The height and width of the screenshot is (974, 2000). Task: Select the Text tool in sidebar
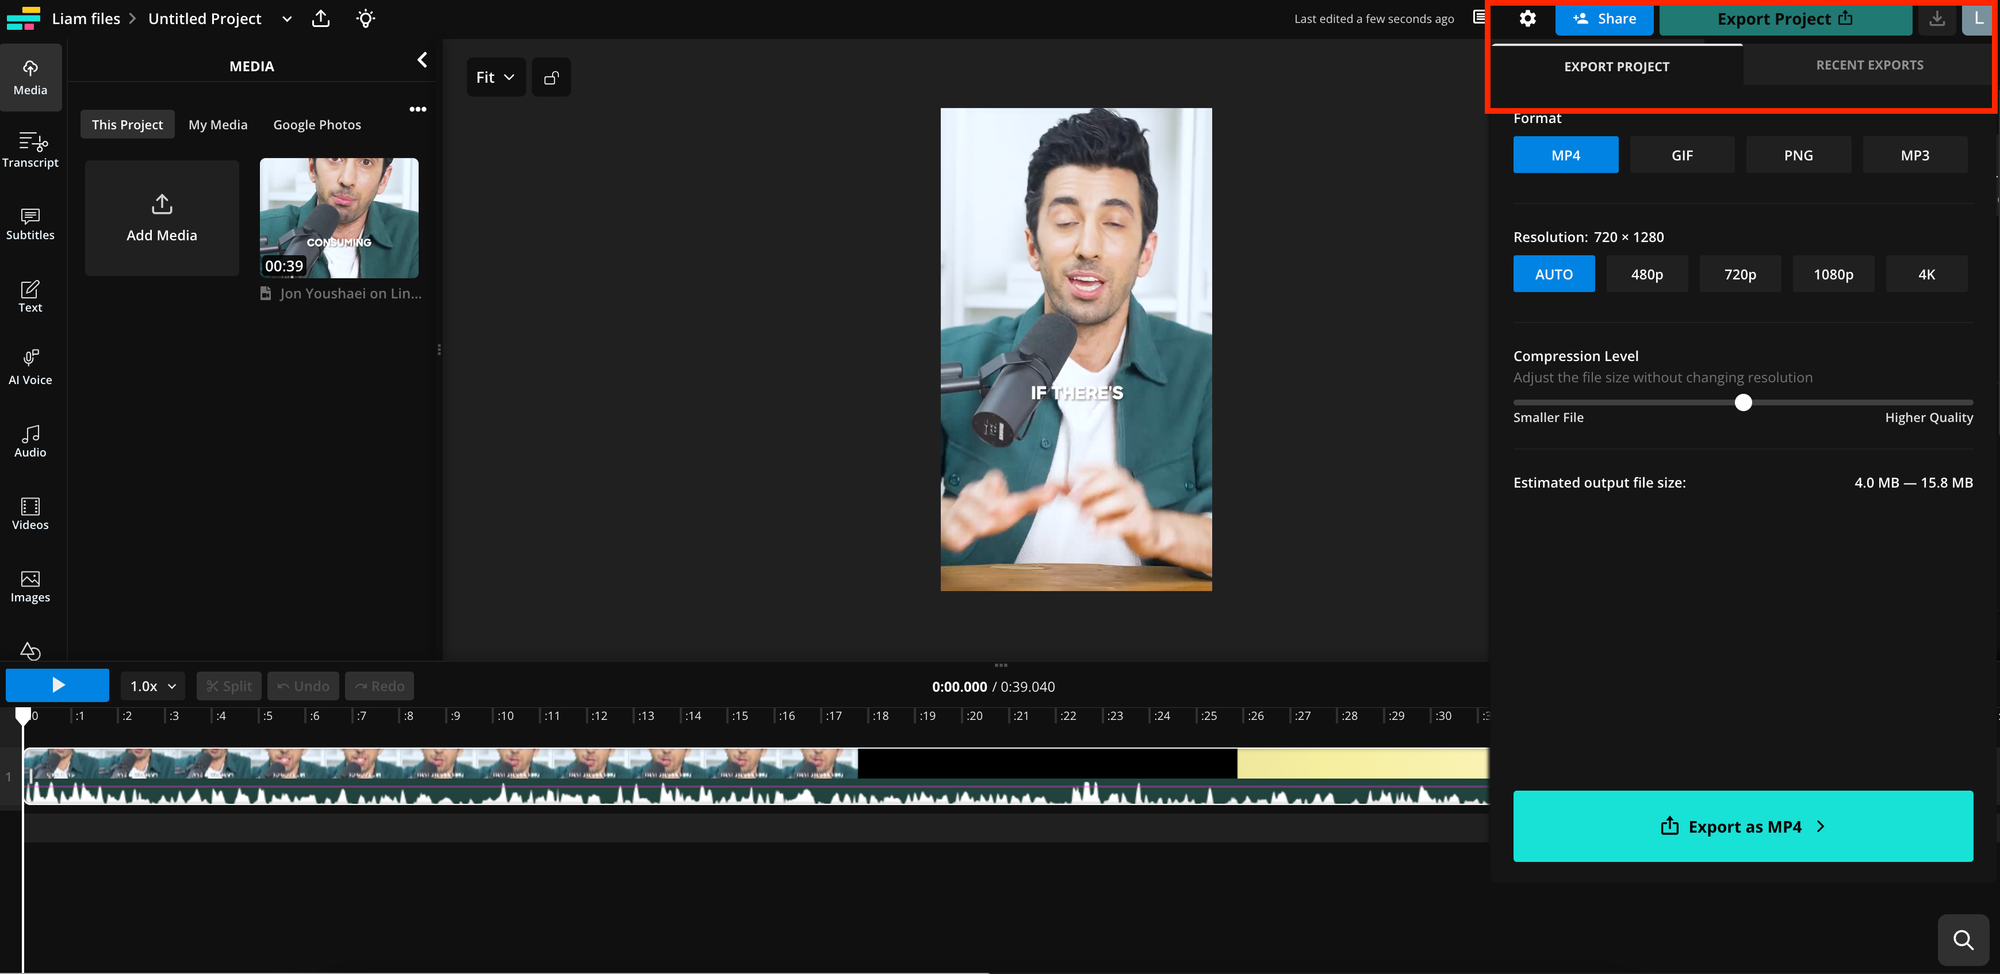coord(30,294)
